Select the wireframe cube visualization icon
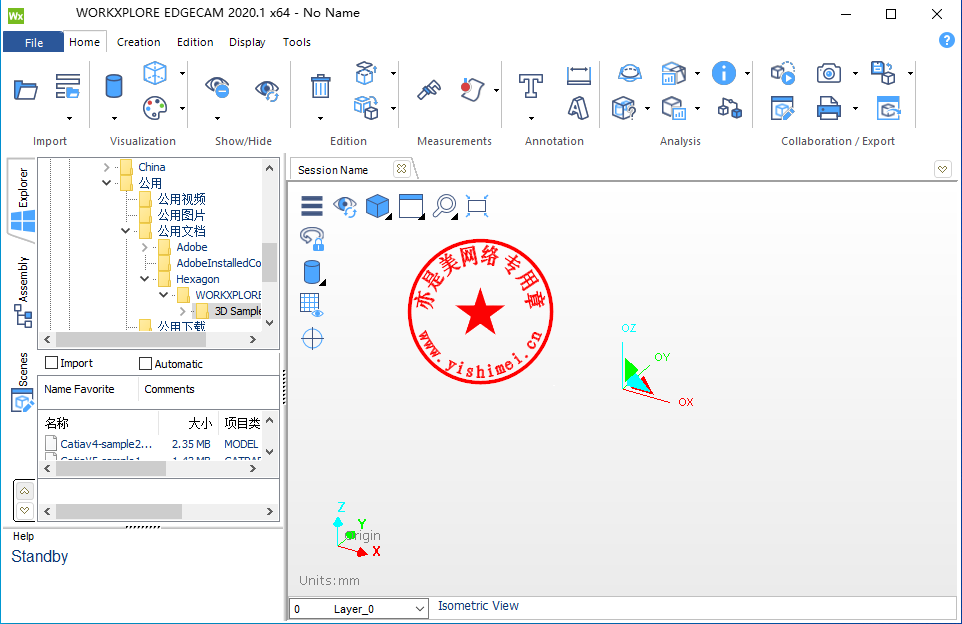This screenshot has height=624, width=962. tap(155, 73)
